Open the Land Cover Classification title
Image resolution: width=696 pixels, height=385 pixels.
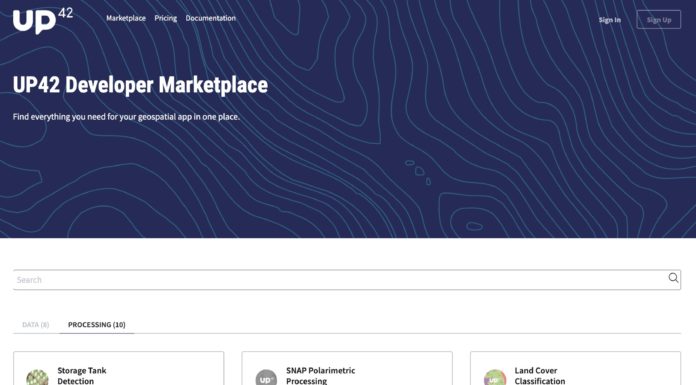(x=540, y=376)
